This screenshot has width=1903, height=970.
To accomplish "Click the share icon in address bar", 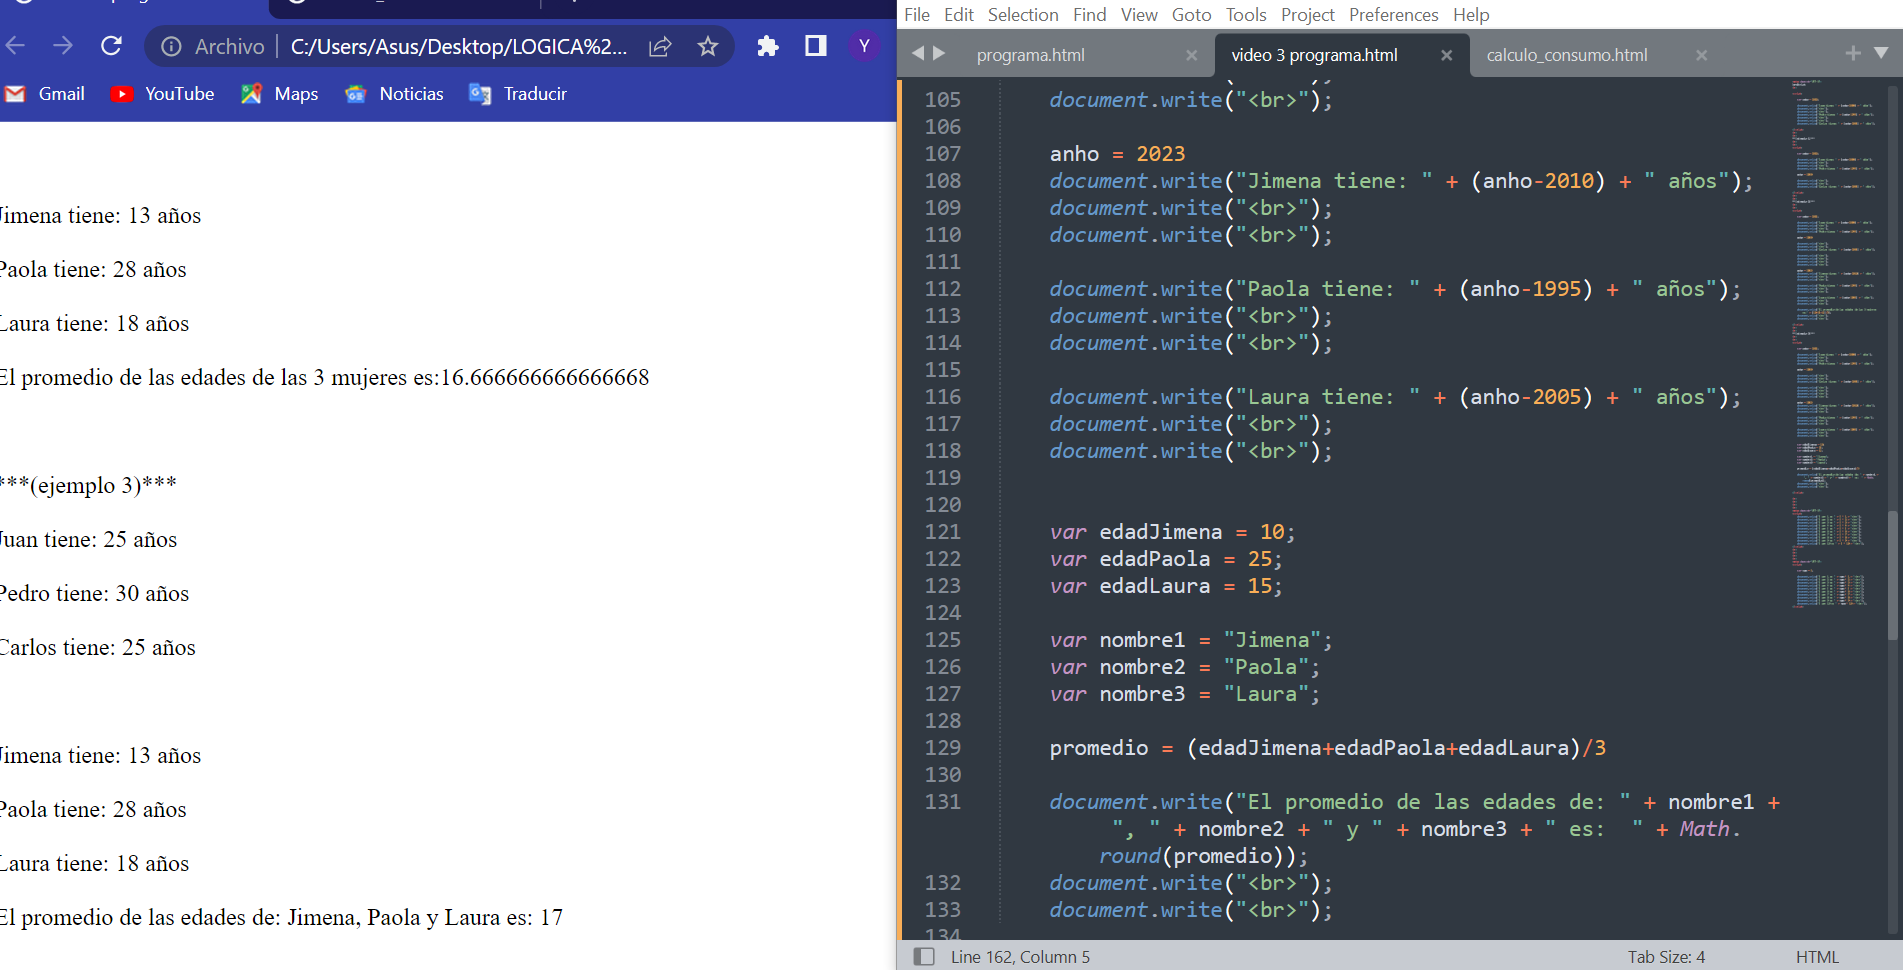I will 660,46.
